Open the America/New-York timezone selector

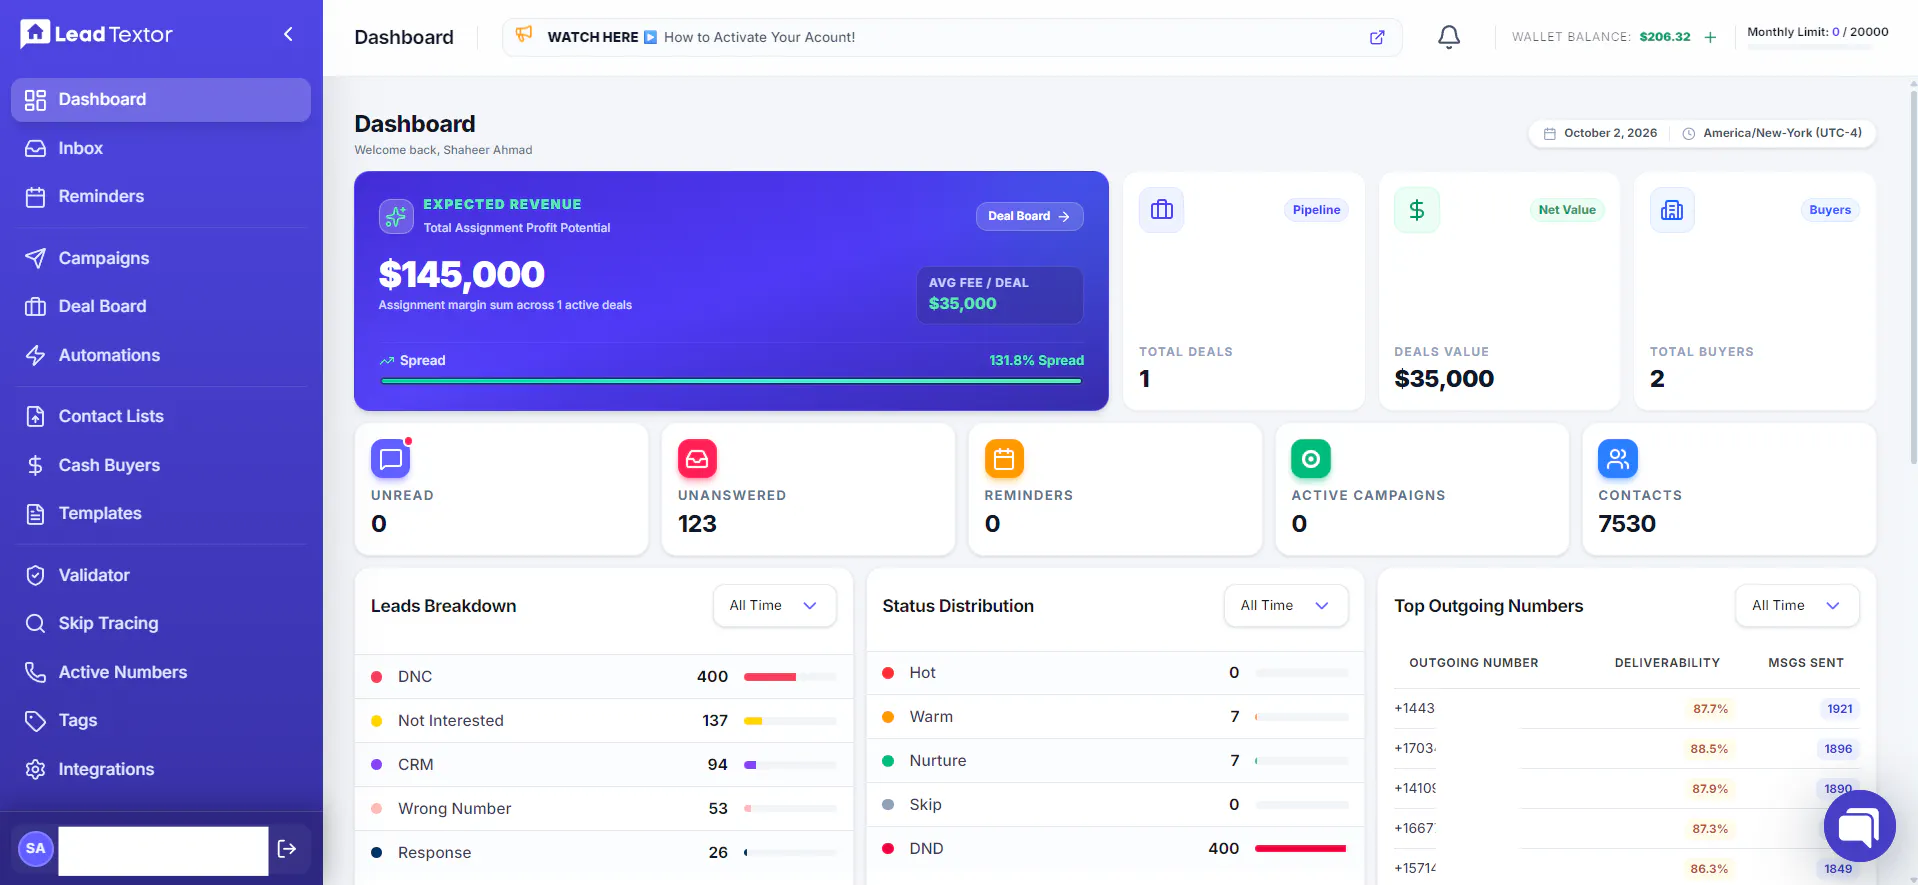(x=1772, y=133)
